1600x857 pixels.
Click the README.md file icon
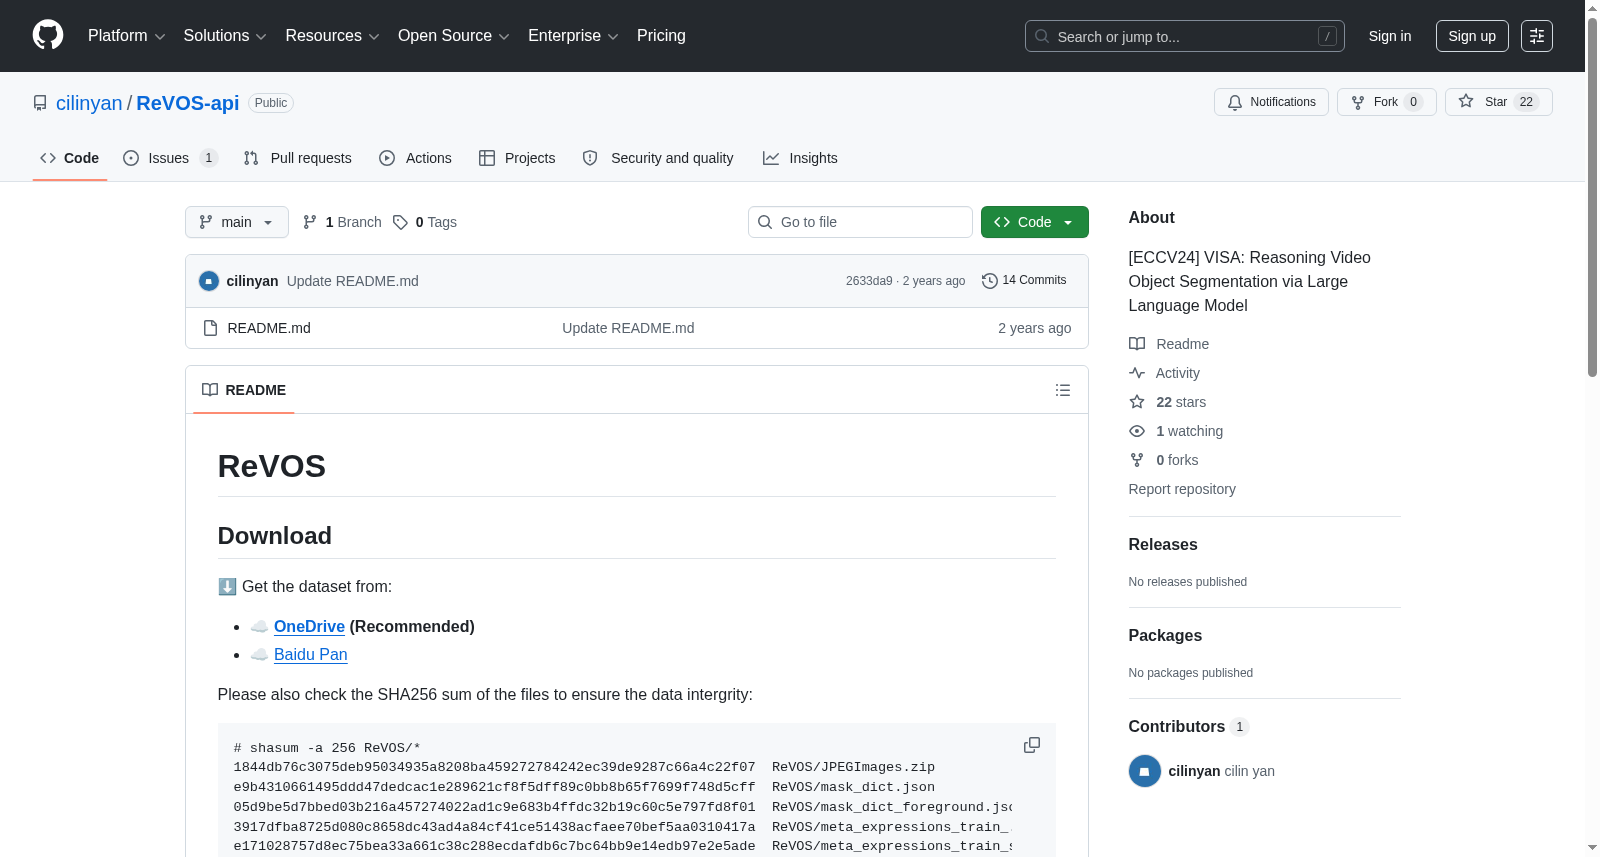point(210,328)
